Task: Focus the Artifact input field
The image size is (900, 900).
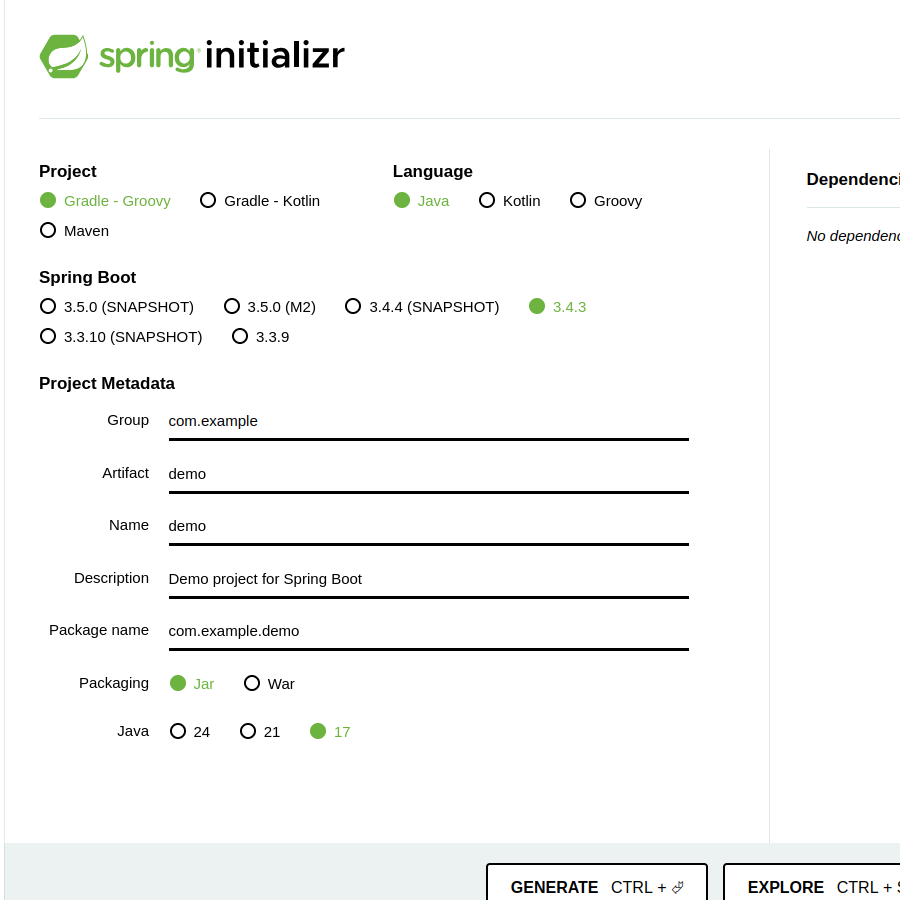Action: pos(429,475)
